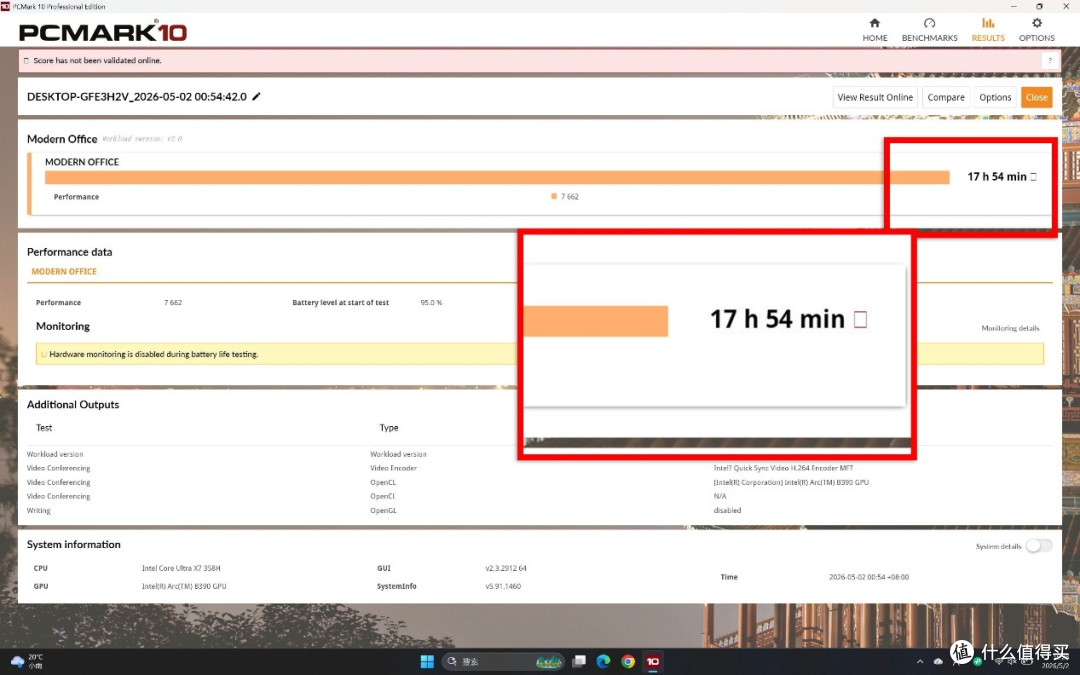Edit result name with pencil icon
This screenshot has height=675, width=1080.
(256, 97)
